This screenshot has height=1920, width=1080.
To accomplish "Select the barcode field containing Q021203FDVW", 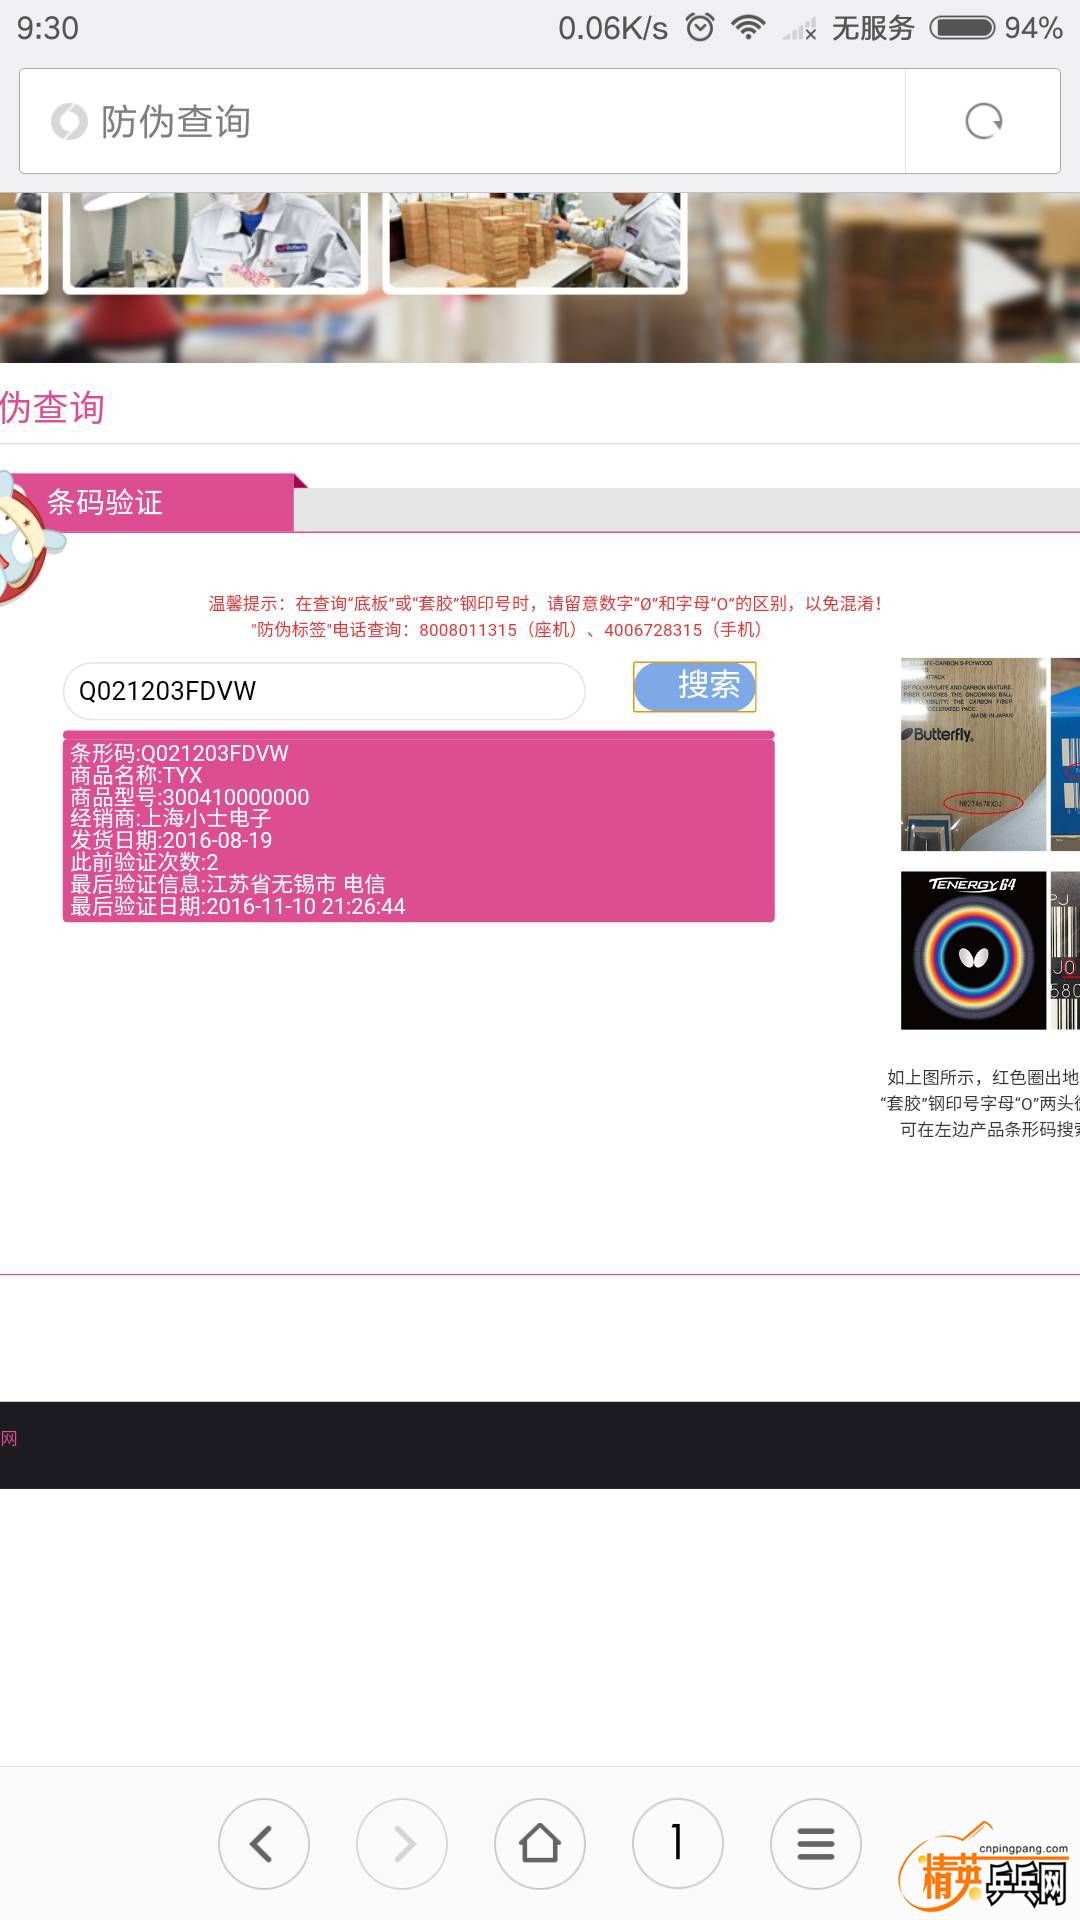I will tap(324, 691).
